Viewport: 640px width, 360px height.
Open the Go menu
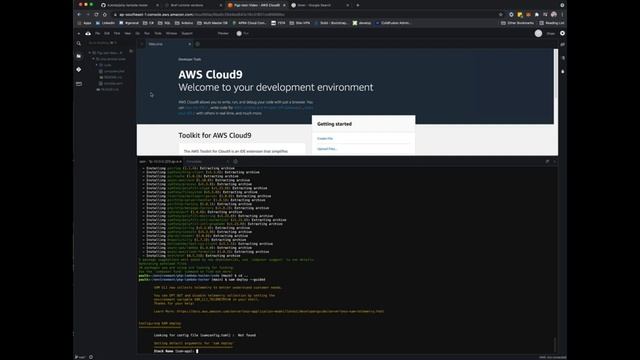tap(138, 33)
